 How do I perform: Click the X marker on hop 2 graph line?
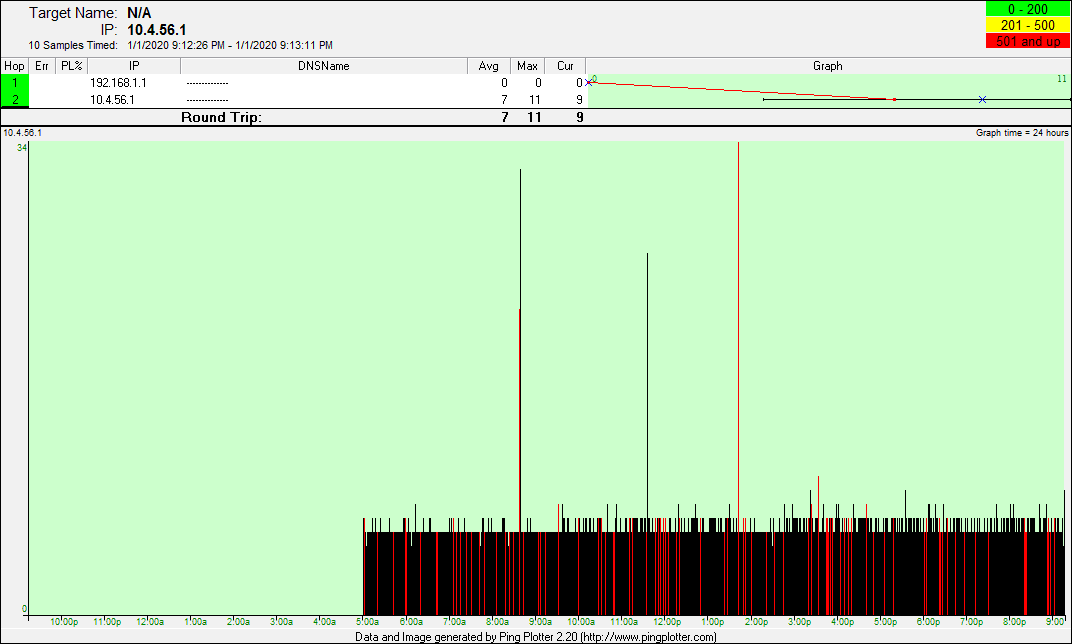coord(982,99)
